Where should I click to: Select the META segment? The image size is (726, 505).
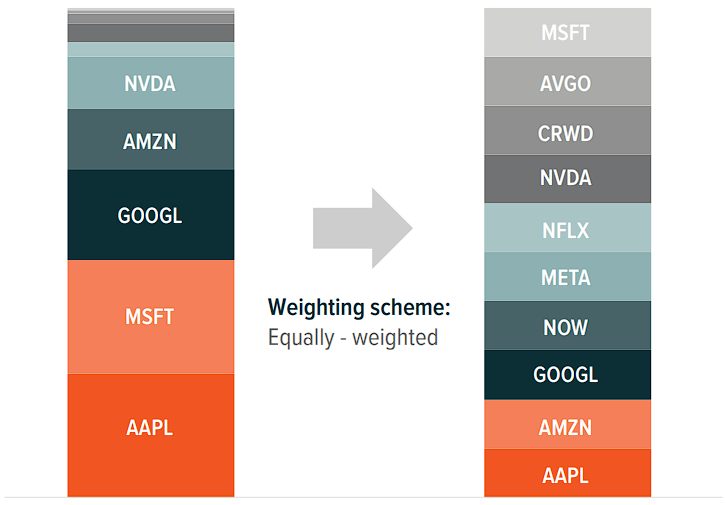567,277
